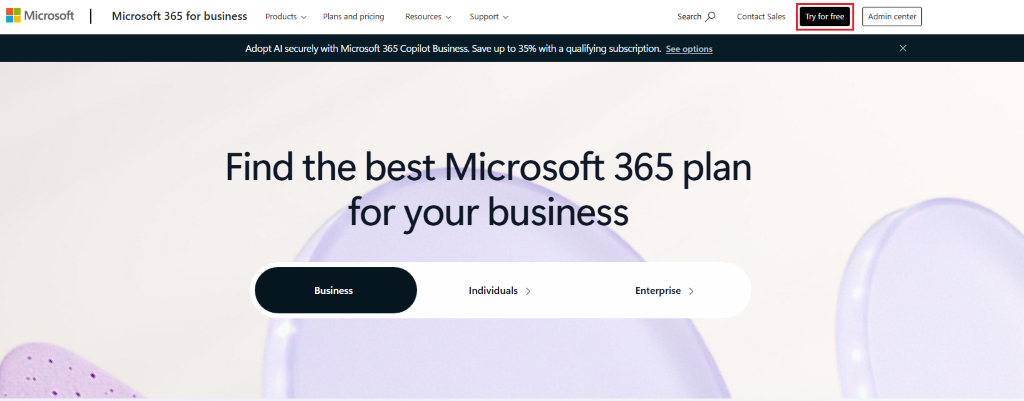Open search via the magnifier icon
Screen dimensions: 1024x401
(x=711, y=16)
